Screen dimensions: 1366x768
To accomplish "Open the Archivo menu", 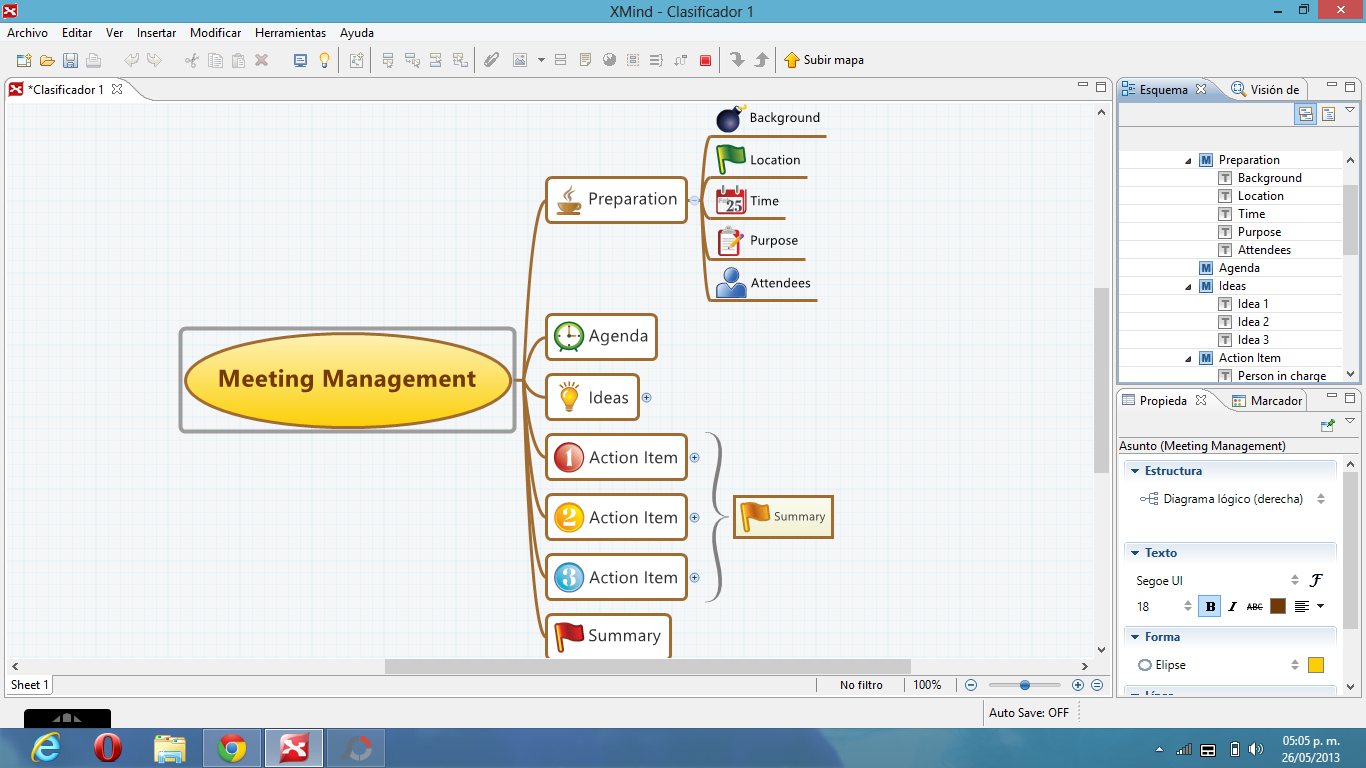I will 28,33.
